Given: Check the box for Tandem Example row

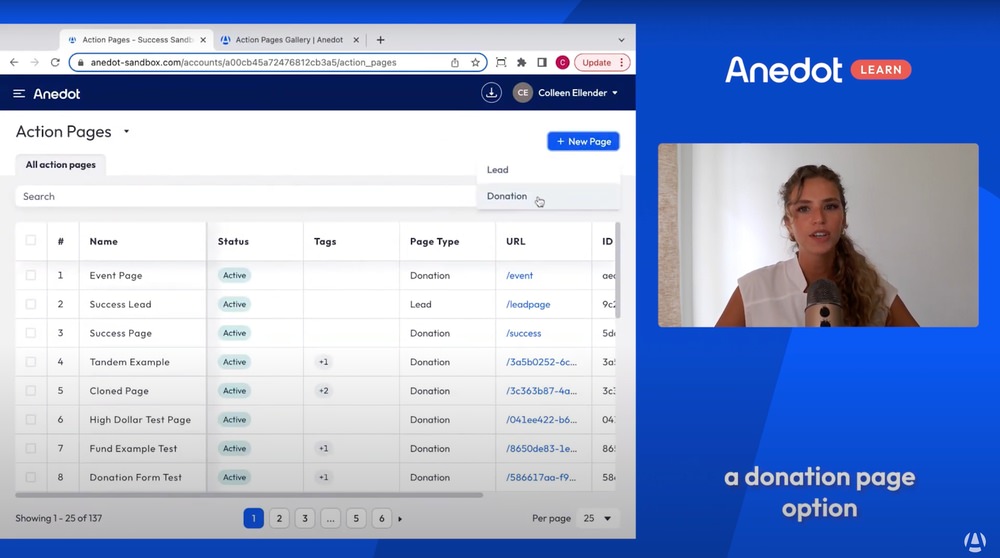Looking at the screenshot, I should coord(31,362).
